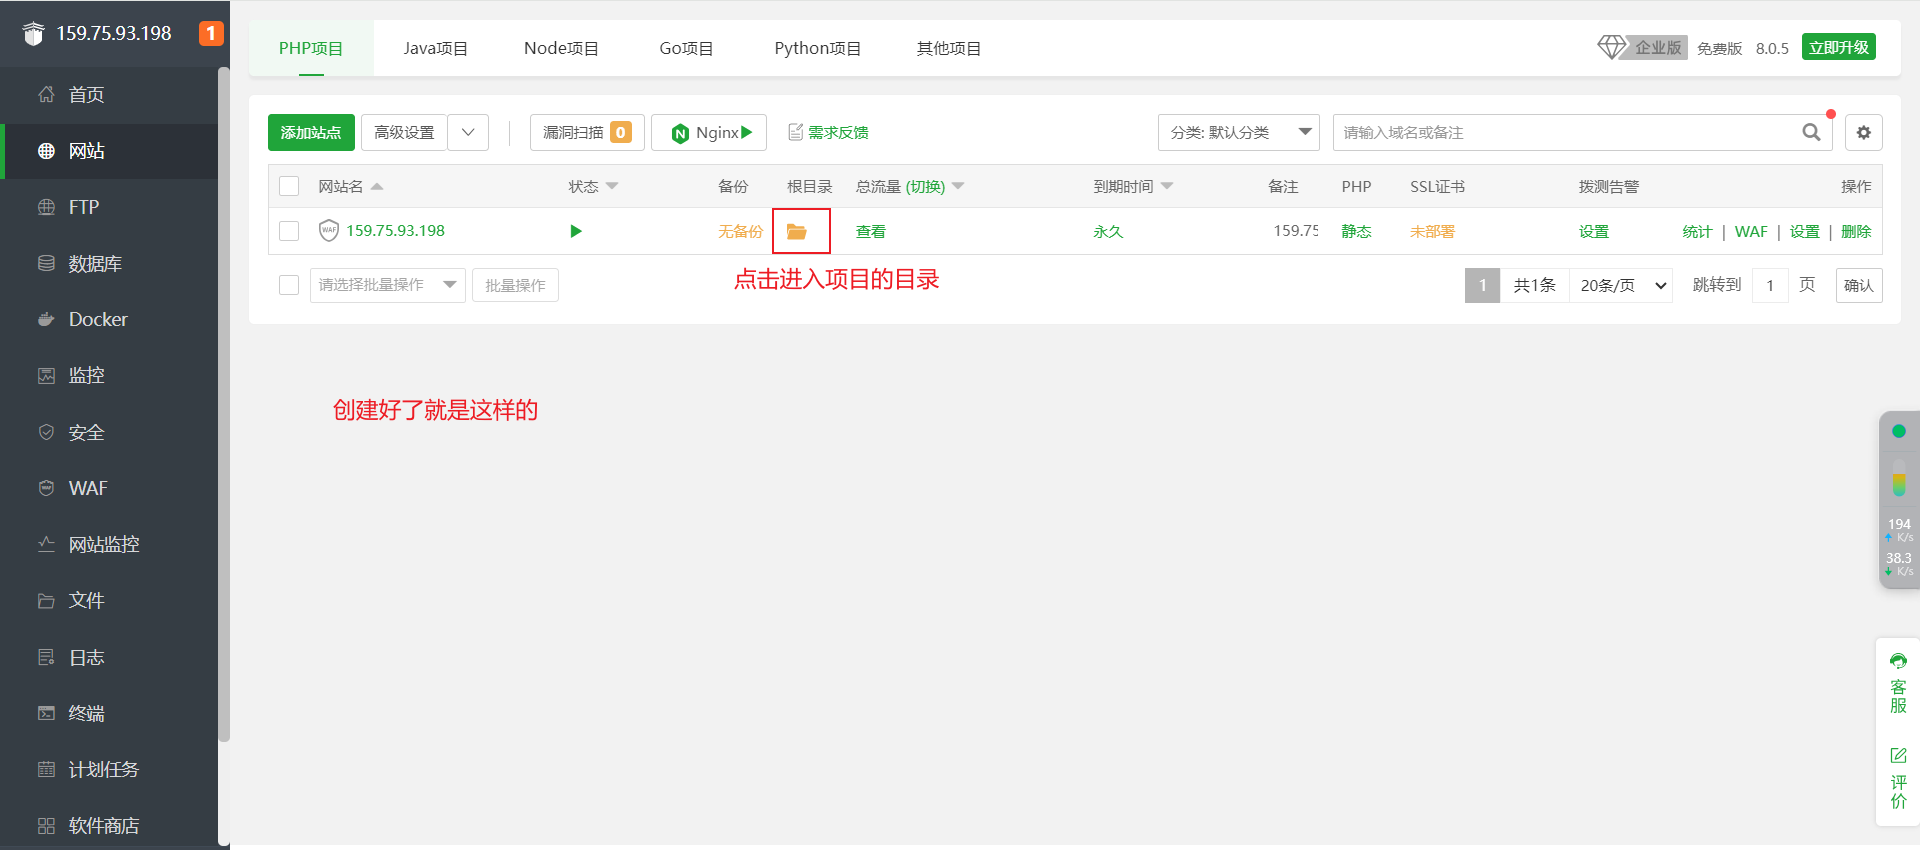Open the 20条/页 page size dropdown
Viewport: 1920px width, 850px height.
(1622, 285)
